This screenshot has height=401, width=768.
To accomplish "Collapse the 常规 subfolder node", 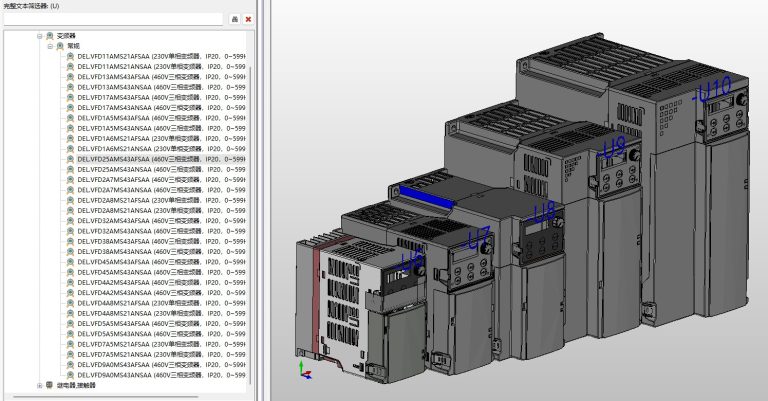I will pyautogui.click(x=49, y=46).
